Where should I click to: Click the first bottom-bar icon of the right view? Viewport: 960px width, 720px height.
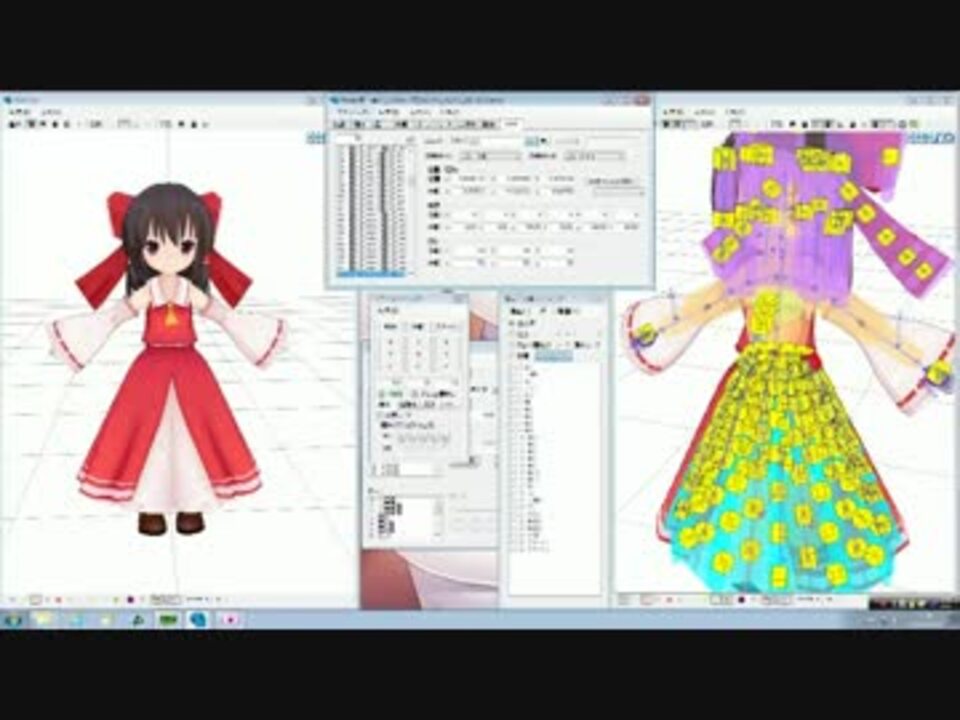(x=625, y=599)
